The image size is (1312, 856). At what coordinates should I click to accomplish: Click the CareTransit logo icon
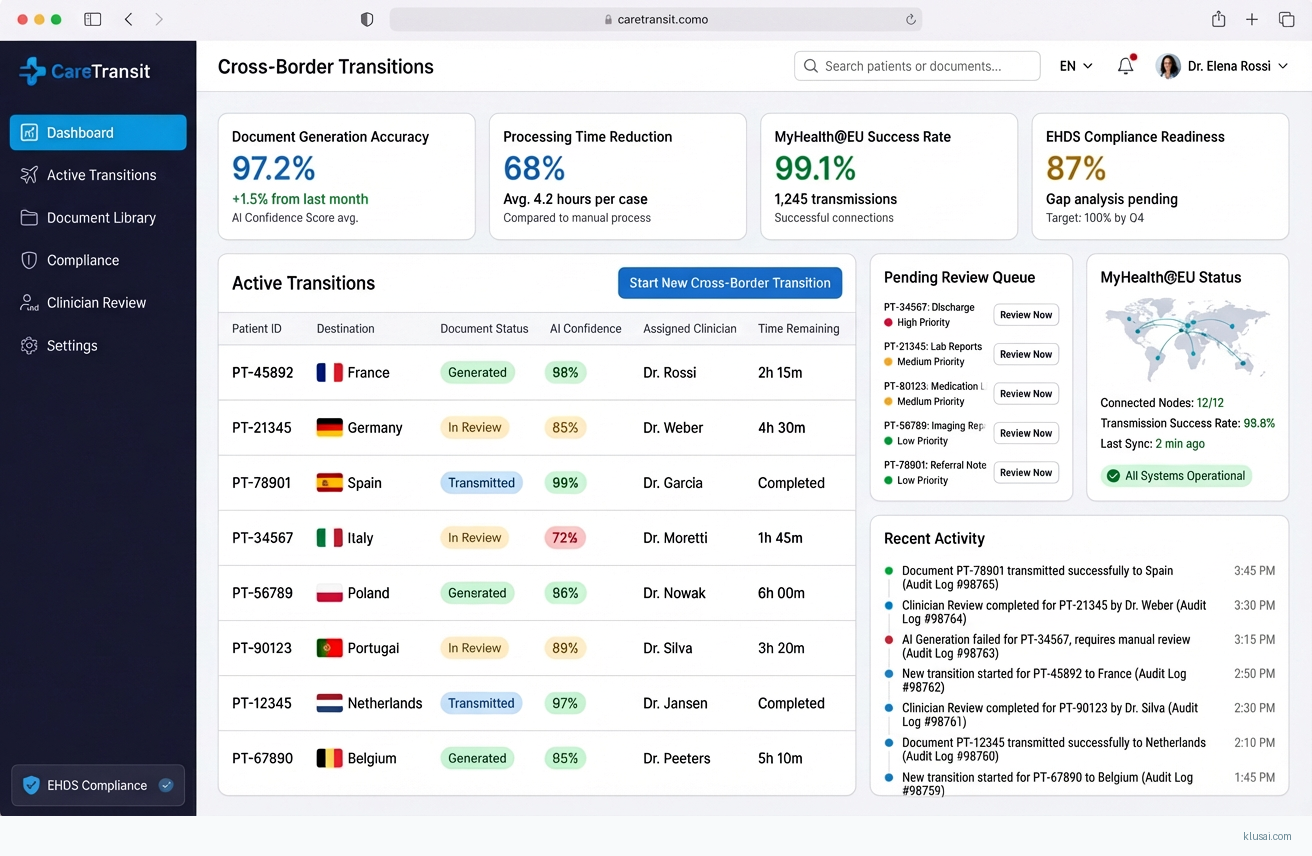pyautogui.click(x=32, y=71)
